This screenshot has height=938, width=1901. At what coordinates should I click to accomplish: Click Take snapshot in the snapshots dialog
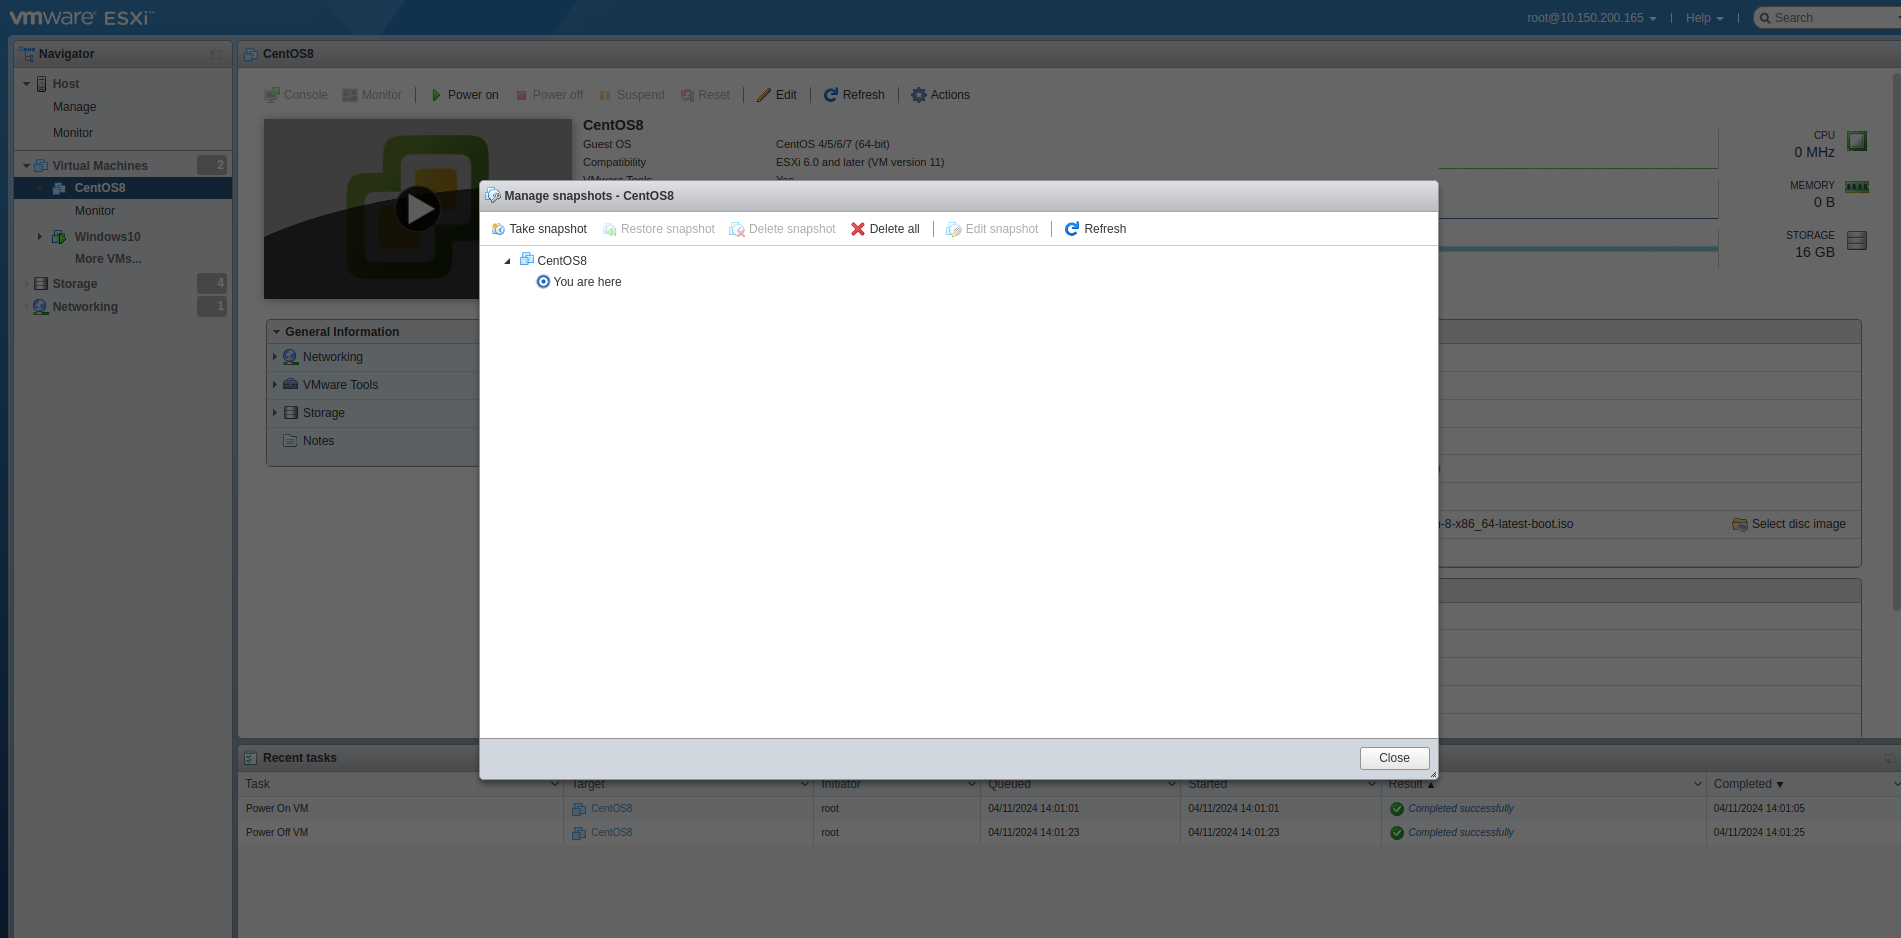pyautogui.click(x=539, y=229)
